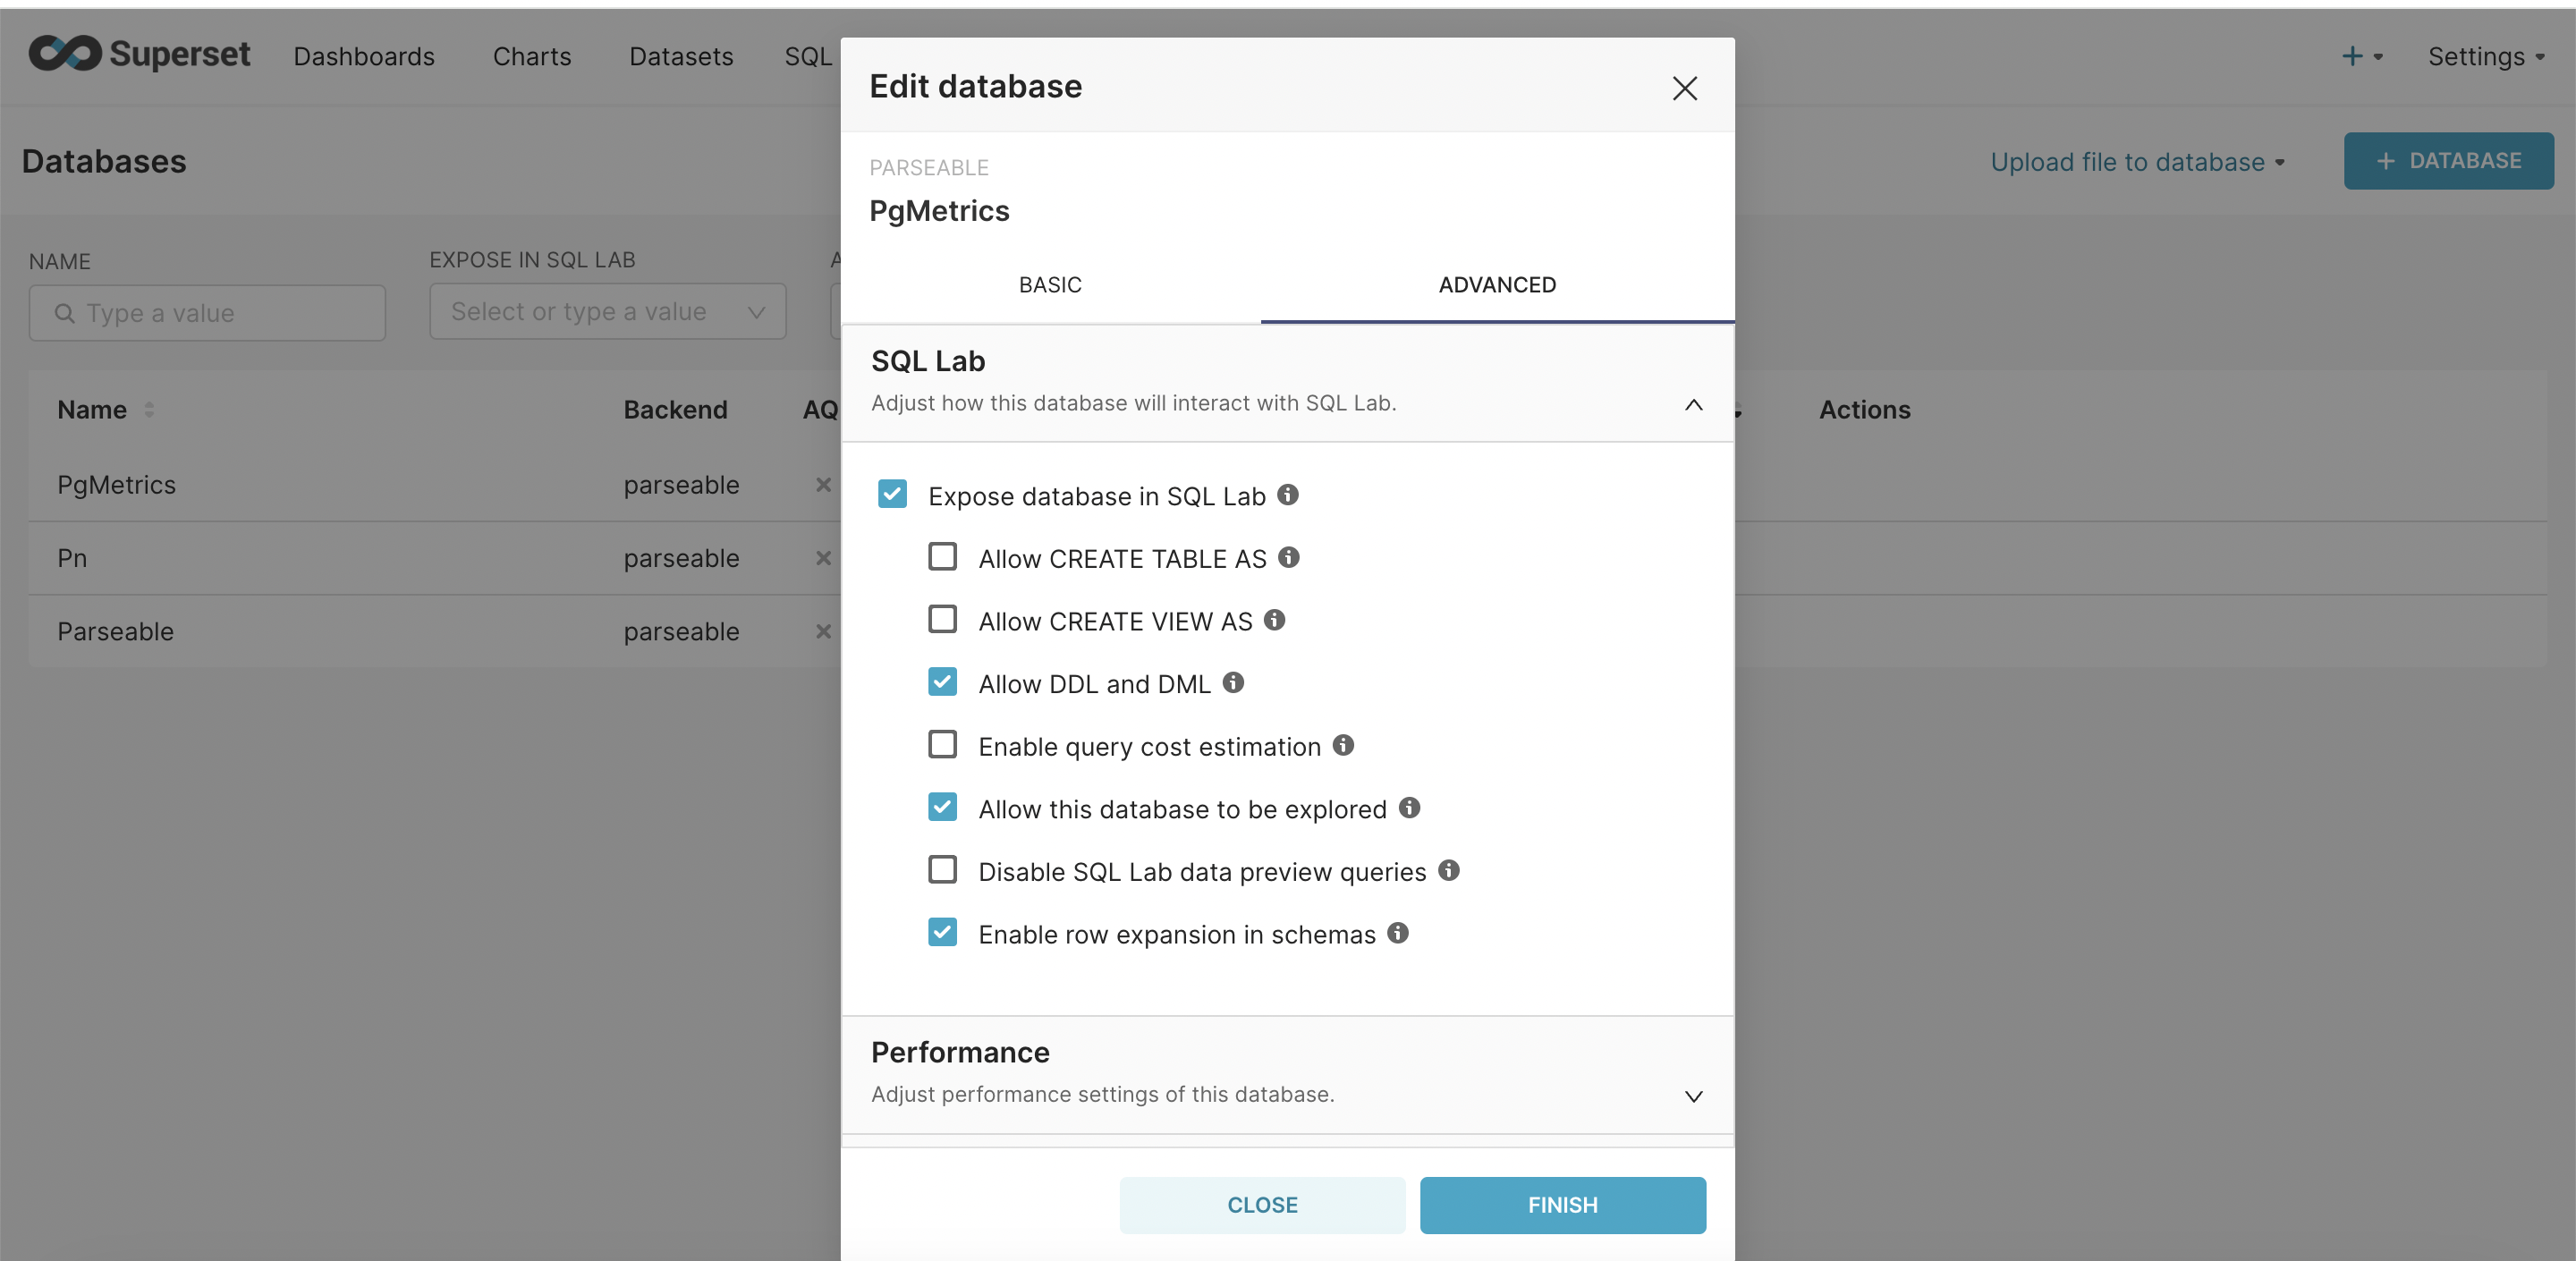Collapse the SQL Lab section

[x=1693, y=405]
